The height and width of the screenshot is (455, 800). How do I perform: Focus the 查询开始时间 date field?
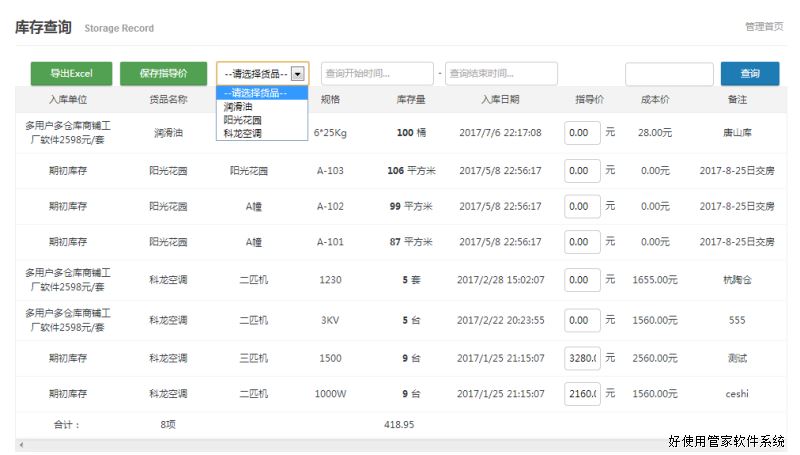tap(376, 74)
